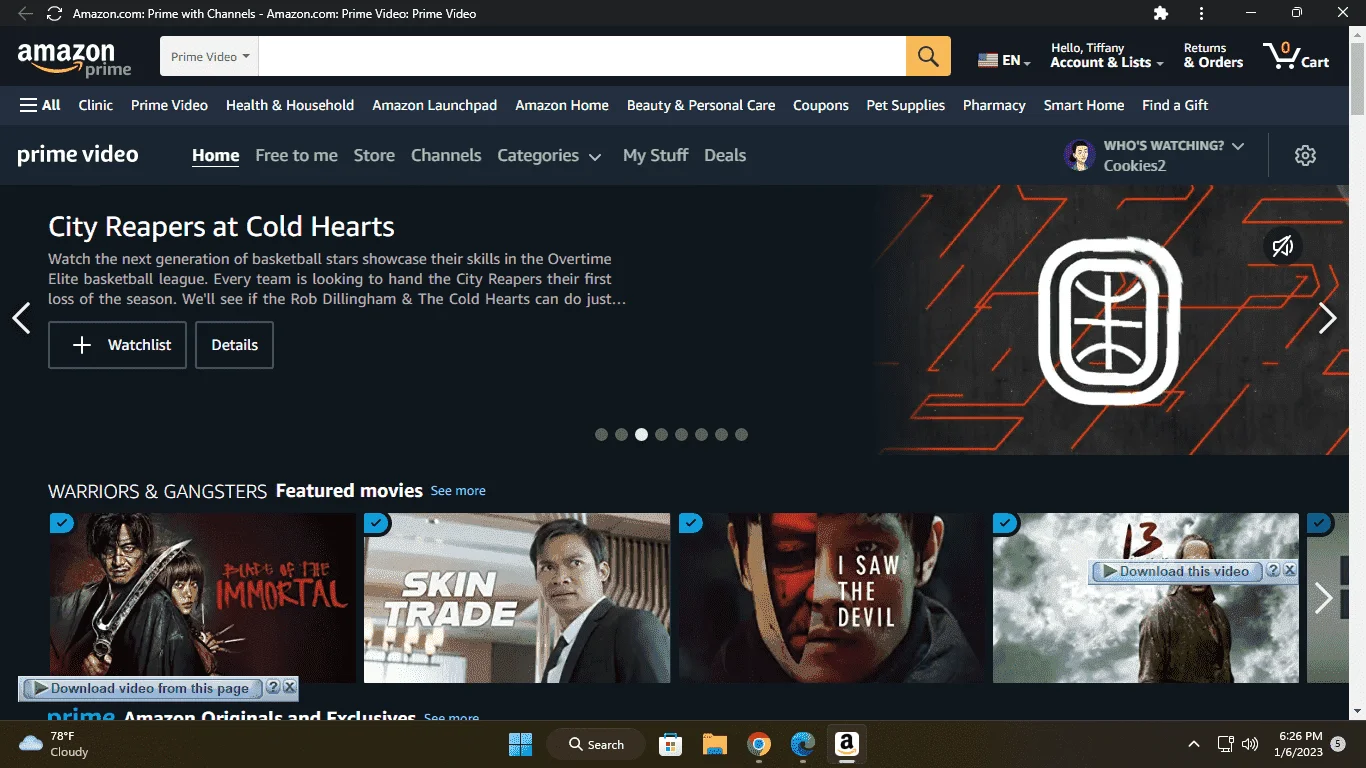This screenshot has width=1366, height=768.
Task: Show the previous hero banner slide
Action: coord(21,318)
